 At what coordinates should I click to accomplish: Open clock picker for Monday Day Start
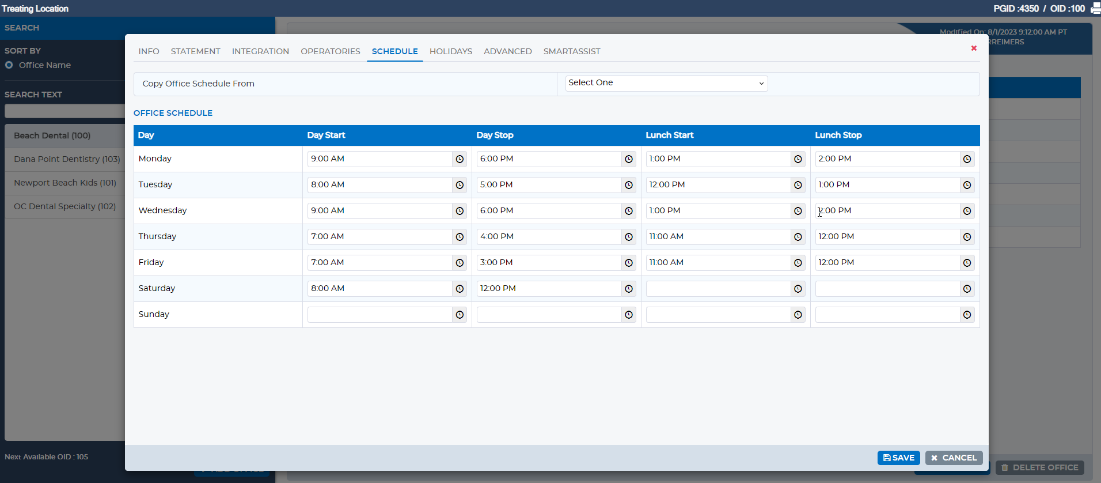460,159
